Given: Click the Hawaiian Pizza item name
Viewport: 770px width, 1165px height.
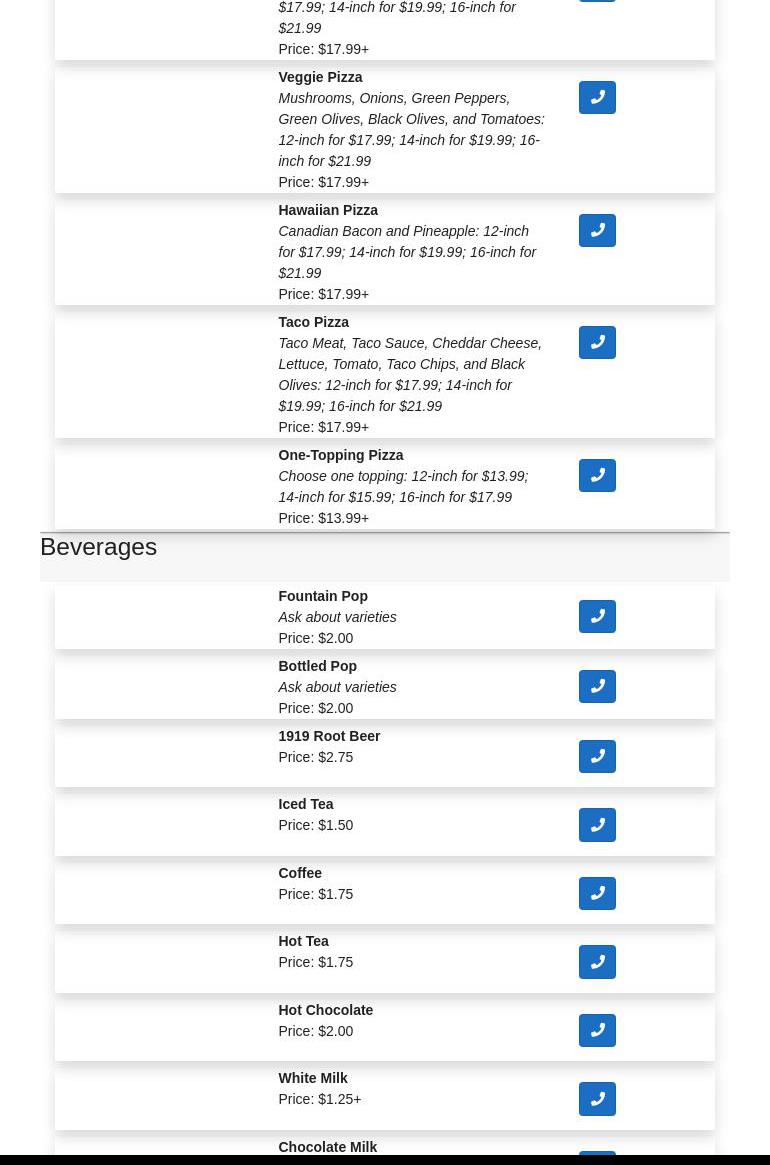Looking at the screenshot, I should coord(327,210).
